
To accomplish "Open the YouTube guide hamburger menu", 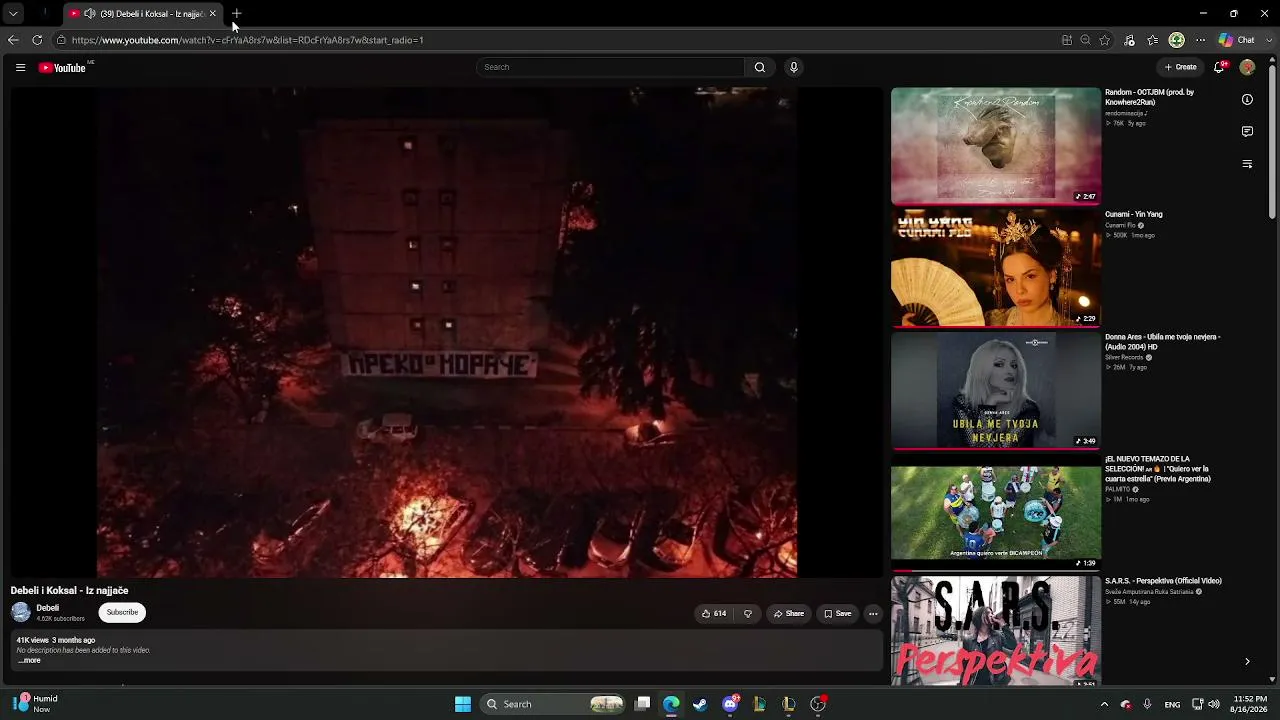I will click(20, 67).
